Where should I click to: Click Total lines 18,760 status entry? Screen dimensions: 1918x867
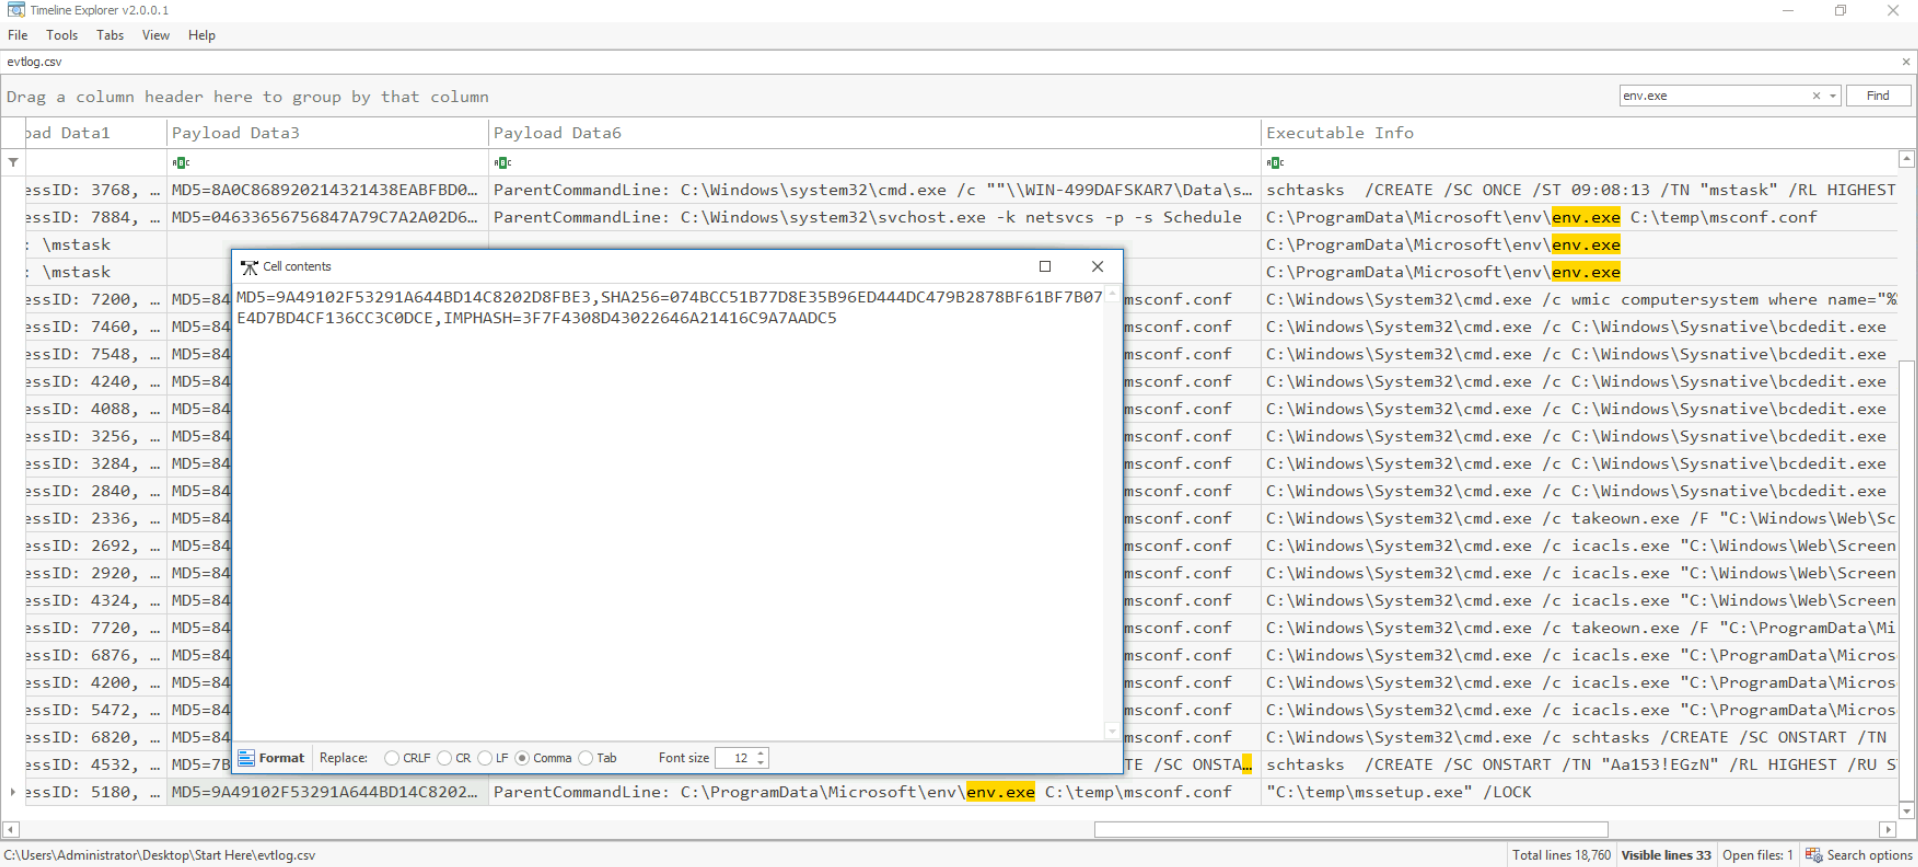(x=1561, y=855)
